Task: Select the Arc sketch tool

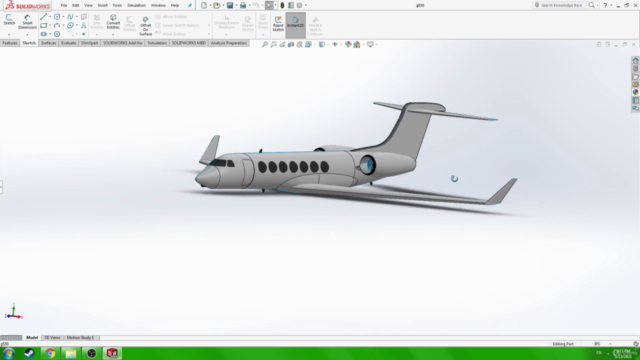Action: coord(57,25)
